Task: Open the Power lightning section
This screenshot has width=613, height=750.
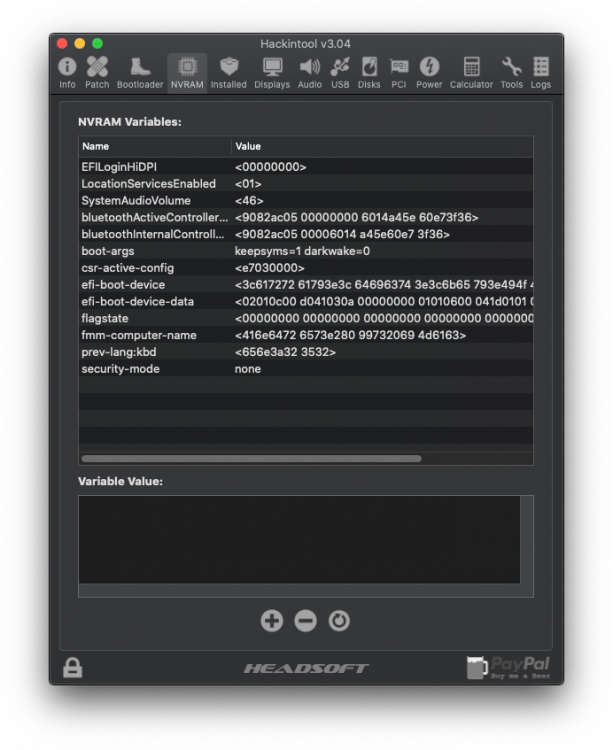Action: coord(429,73)
